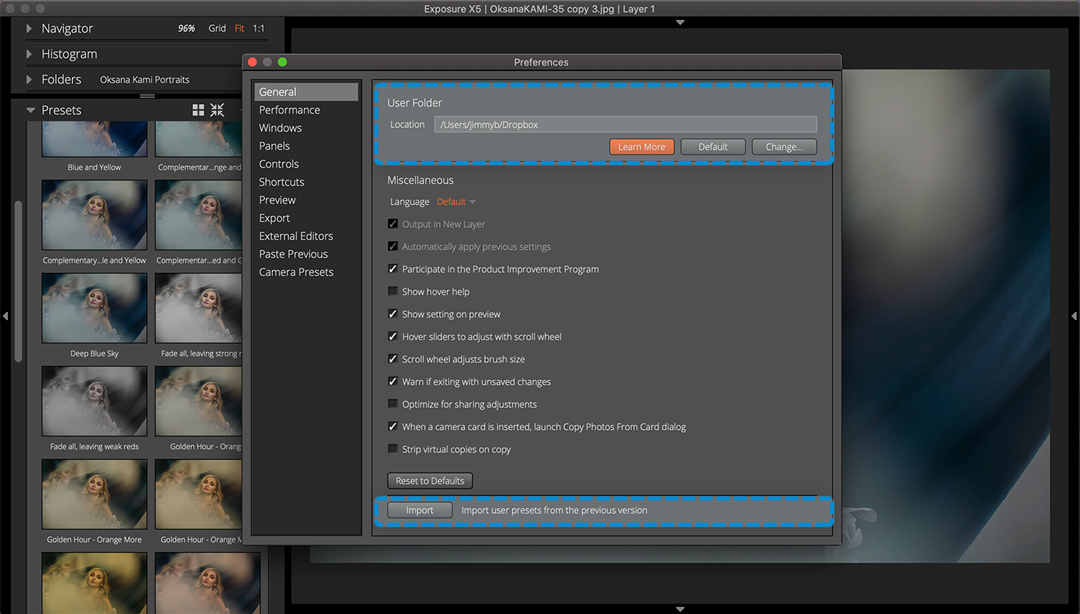
Task: Click right panel hide arrow on screen edge
Action: (x=1074, y=316)
